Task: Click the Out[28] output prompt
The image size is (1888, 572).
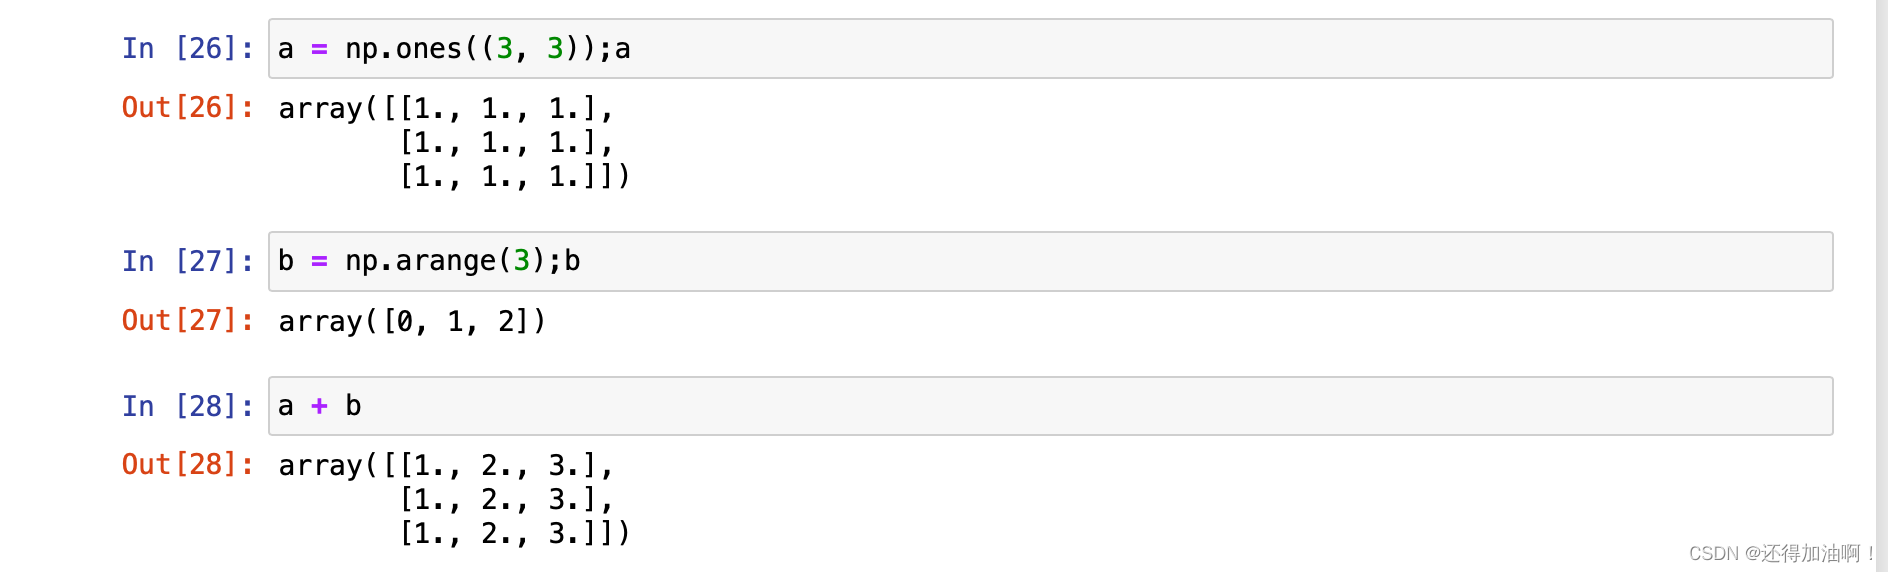Action: point(187,464)
